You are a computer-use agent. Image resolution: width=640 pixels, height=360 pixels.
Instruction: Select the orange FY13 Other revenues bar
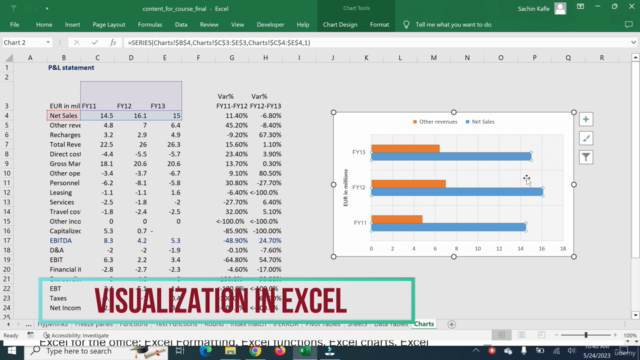(405, 148)
